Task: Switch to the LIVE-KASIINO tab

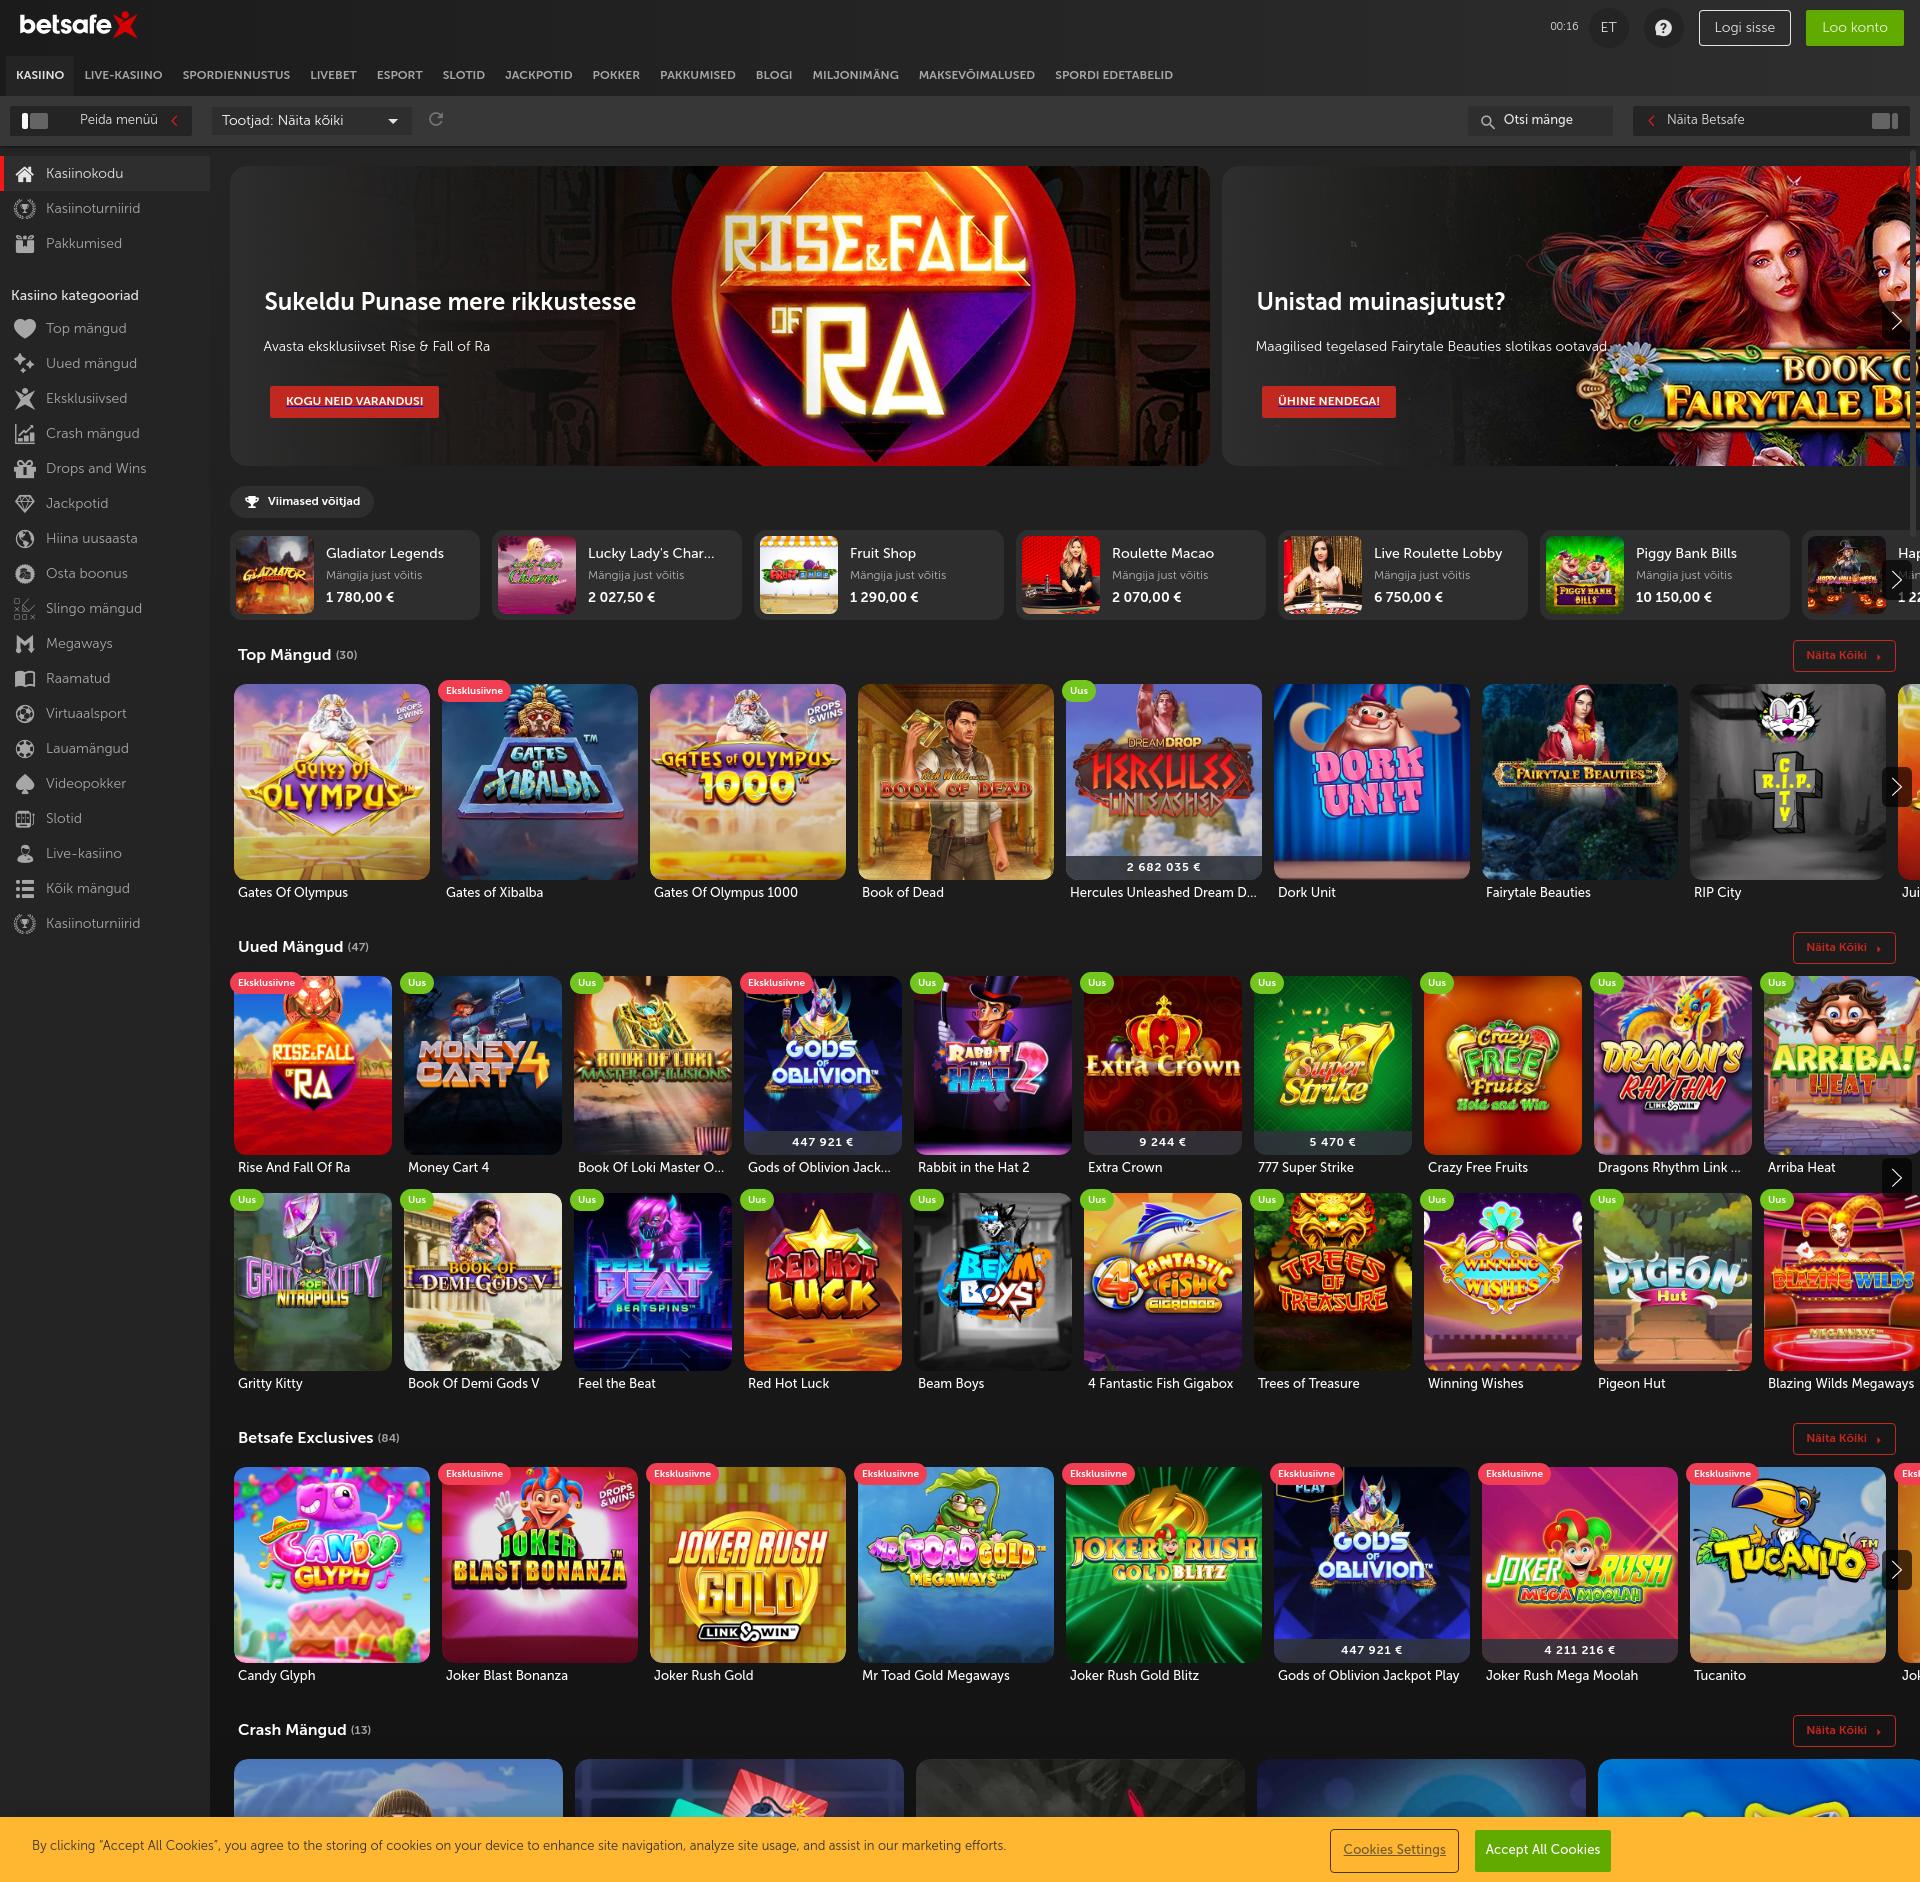Action: (122, 74)
